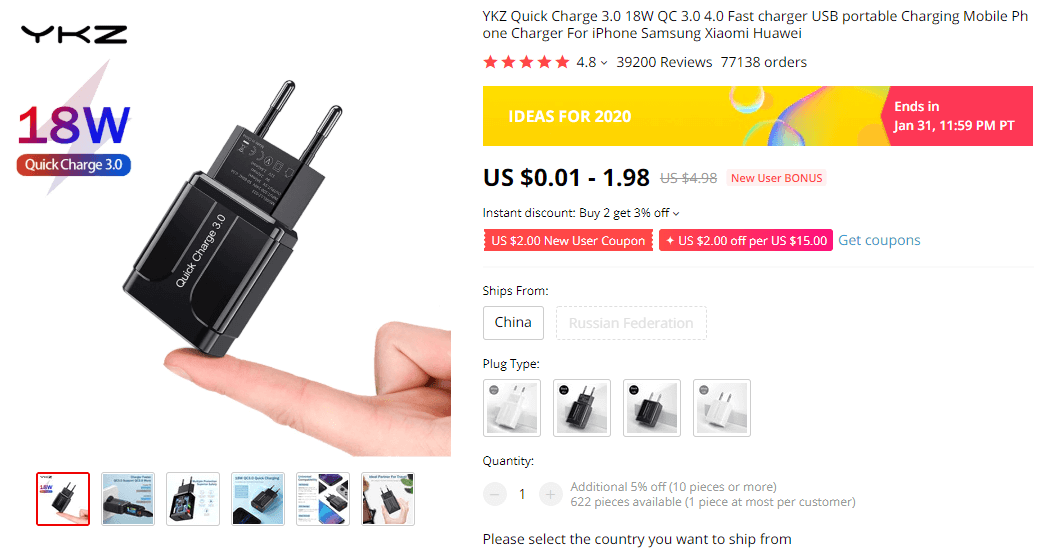Select the white EU plug type option
Image resolution: width=1061 pixels, height=557 pixels.
click(x=512, y=408)
